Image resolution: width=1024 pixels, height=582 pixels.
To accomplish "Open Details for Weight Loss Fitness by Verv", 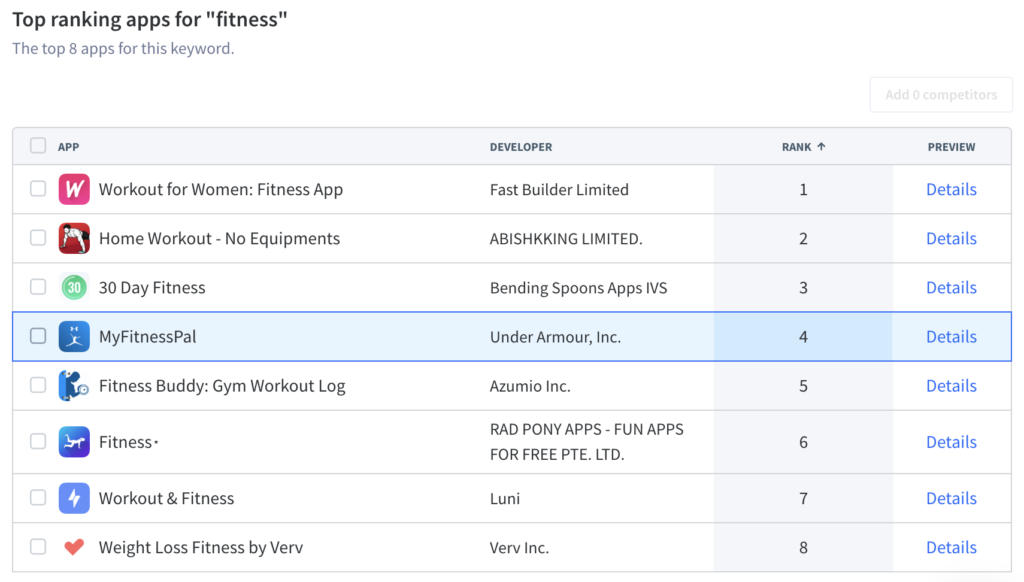I will (952, 547).
